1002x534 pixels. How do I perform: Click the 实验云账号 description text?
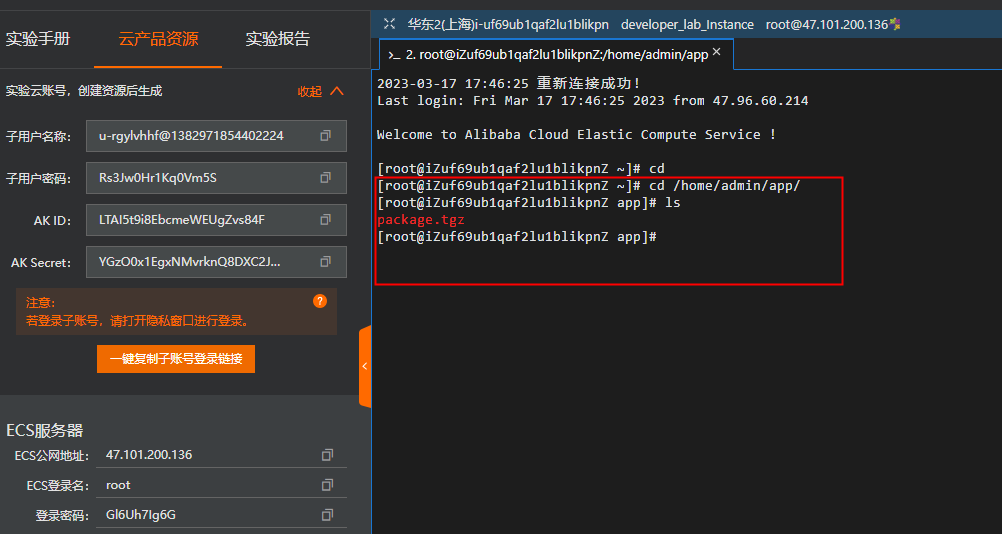tap(84, 91)
